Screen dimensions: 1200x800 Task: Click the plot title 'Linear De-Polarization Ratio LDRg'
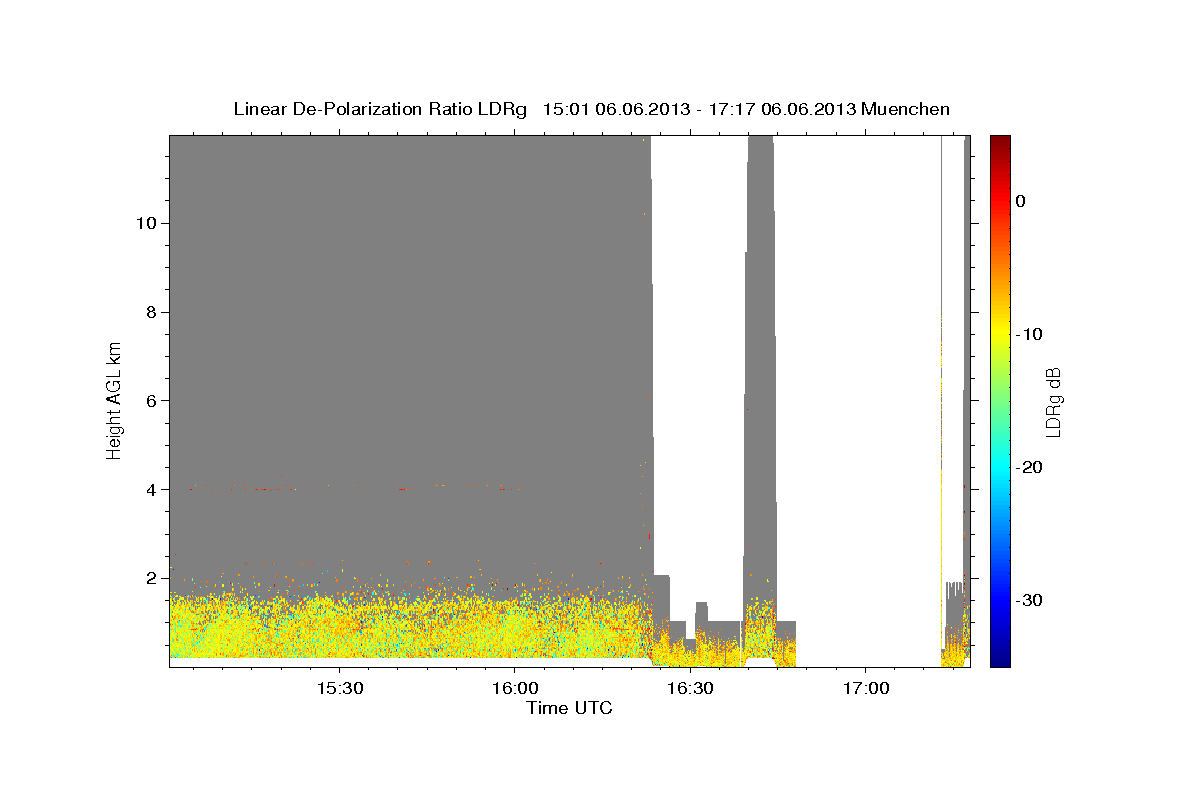[380, 109]
